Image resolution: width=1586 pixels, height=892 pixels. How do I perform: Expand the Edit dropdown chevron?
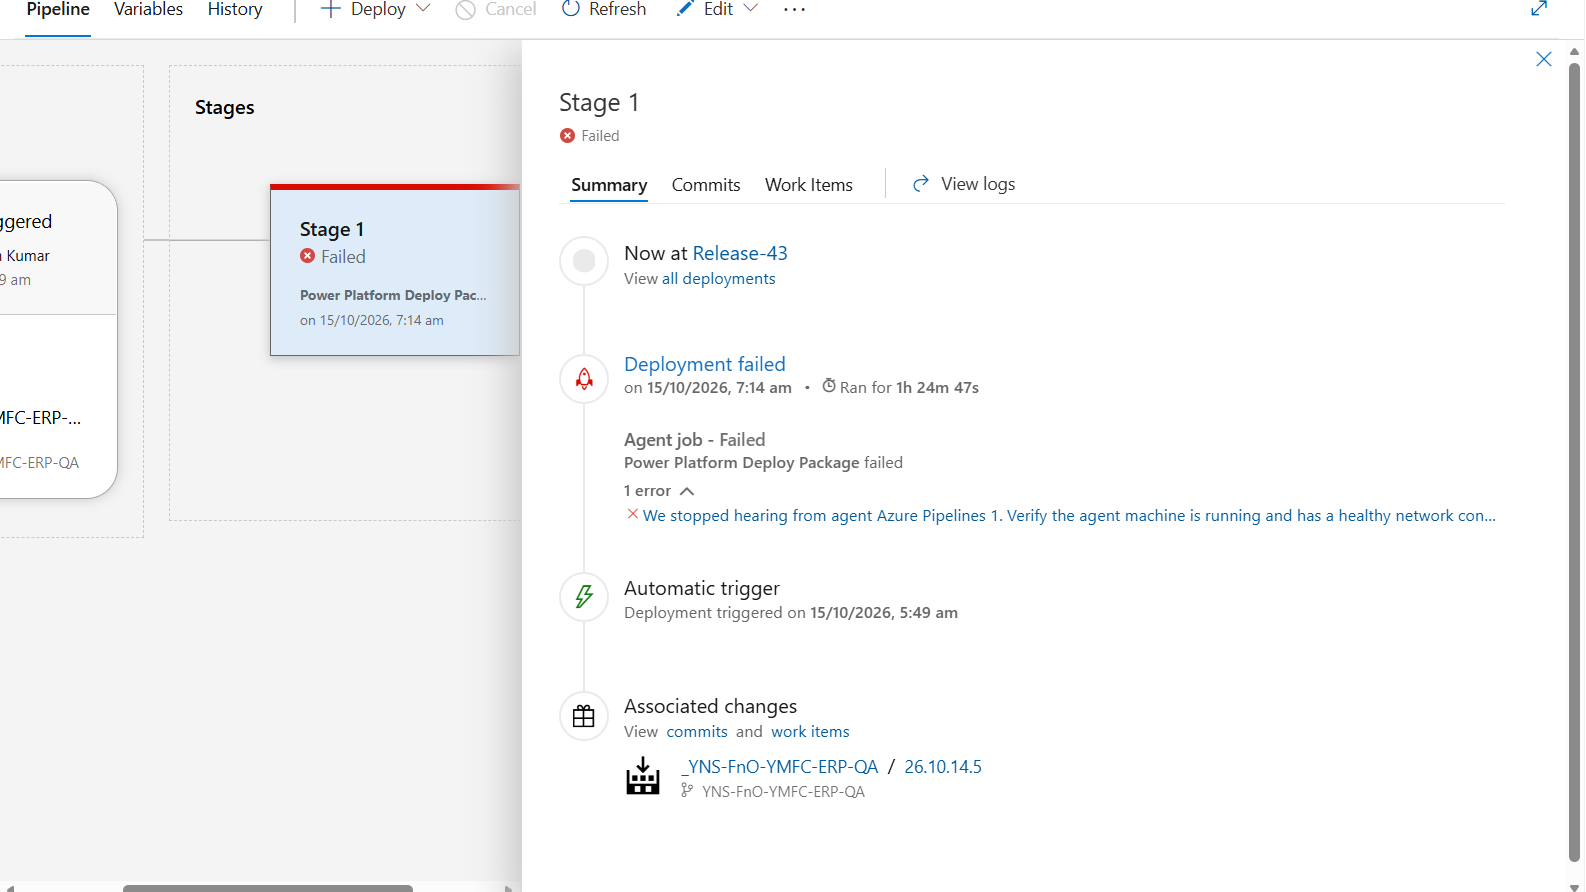[x=751, y=9]
